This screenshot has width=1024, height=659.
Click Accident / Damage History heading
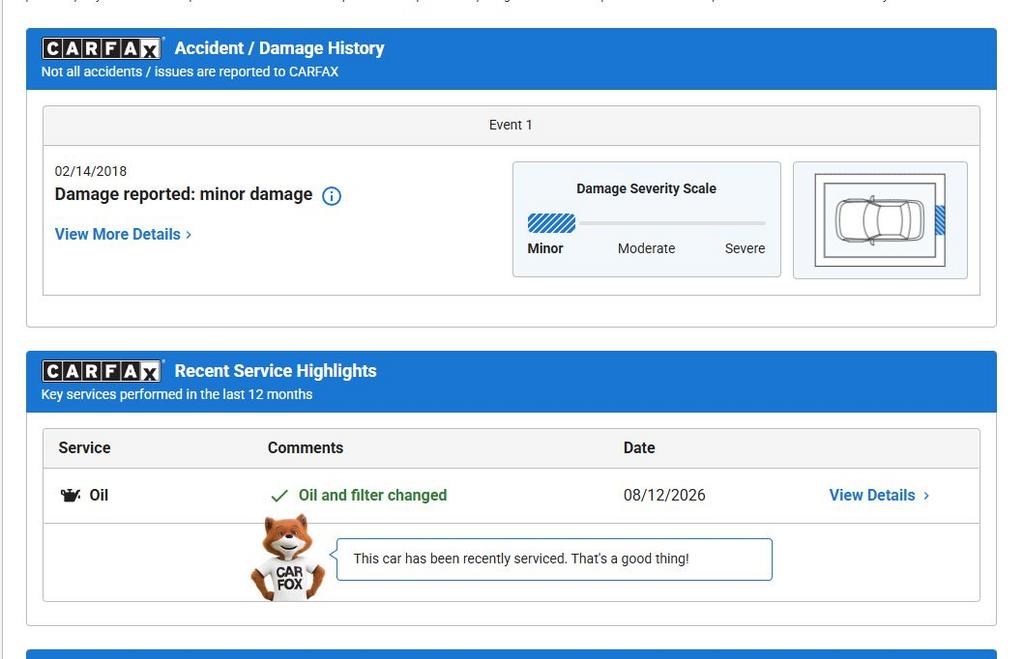(280, 48)
